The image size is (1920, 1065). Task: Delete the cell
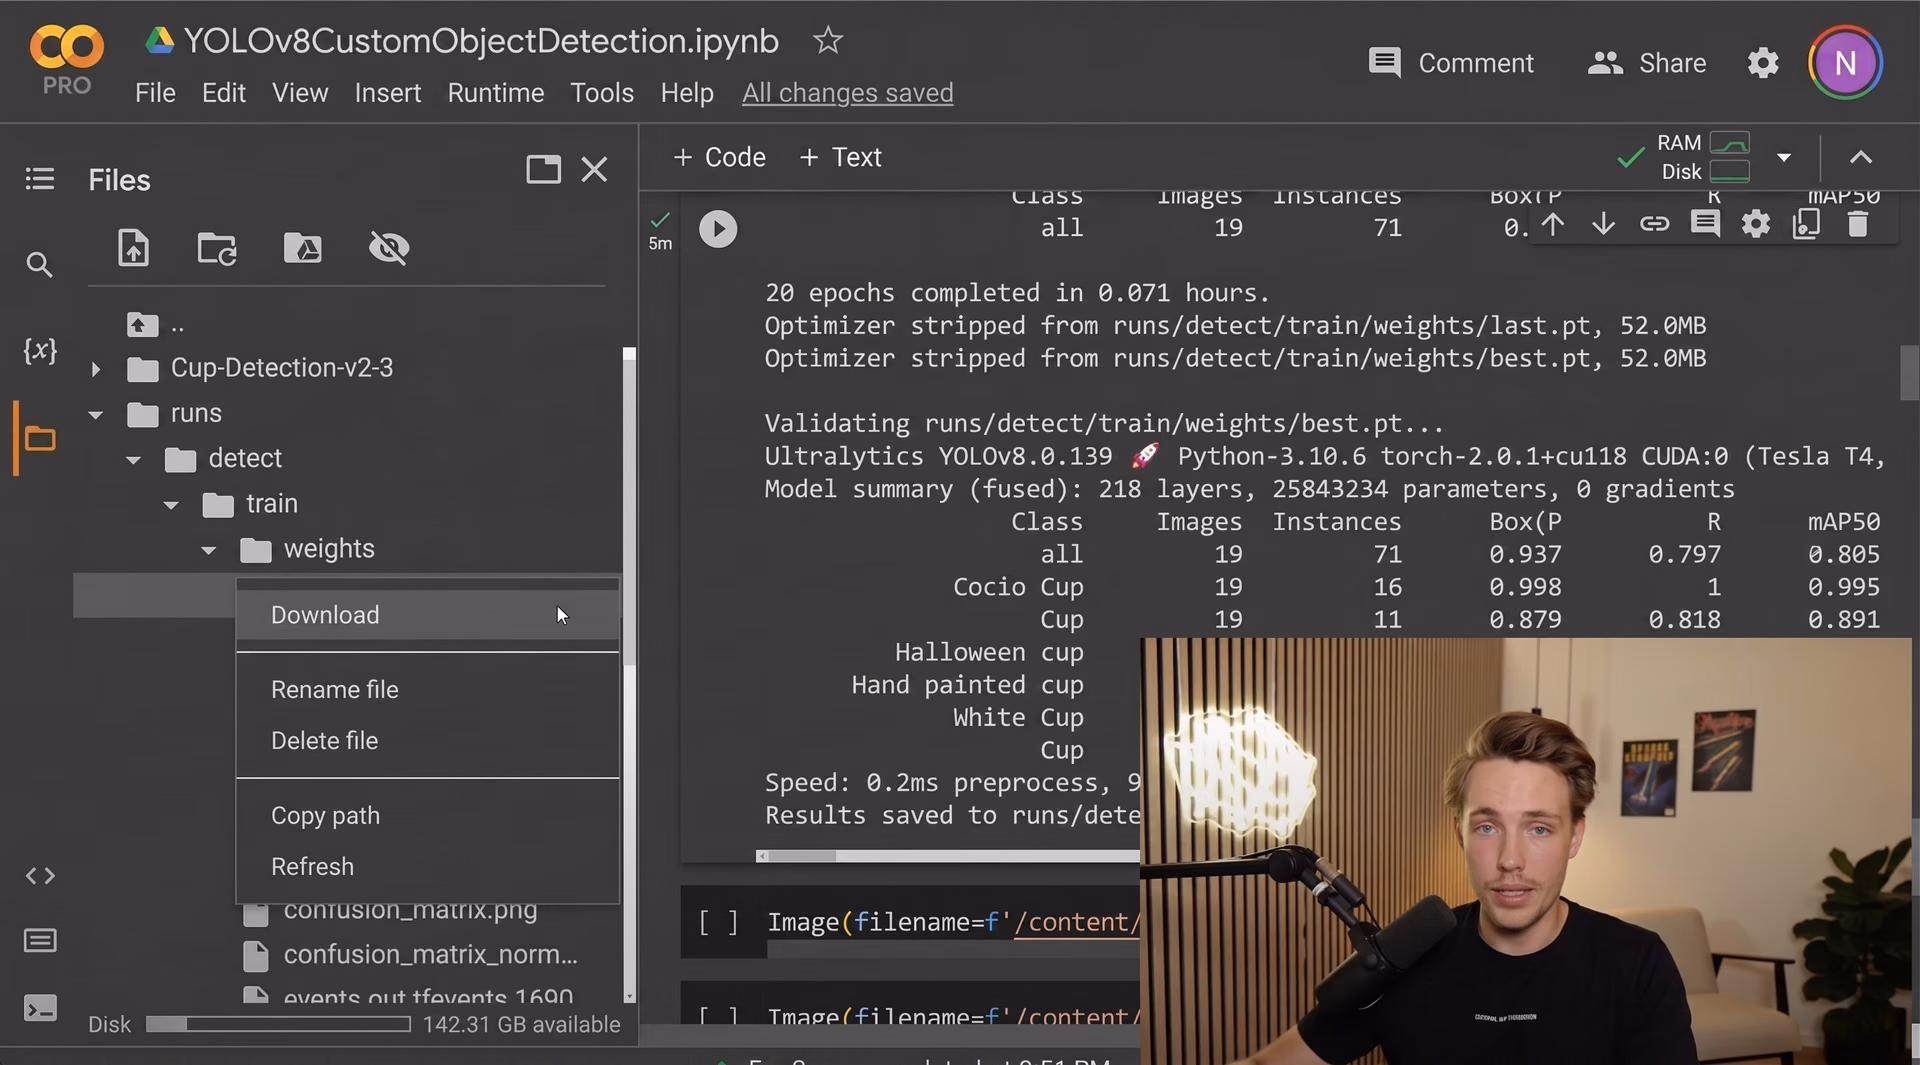pos(1858,224)
